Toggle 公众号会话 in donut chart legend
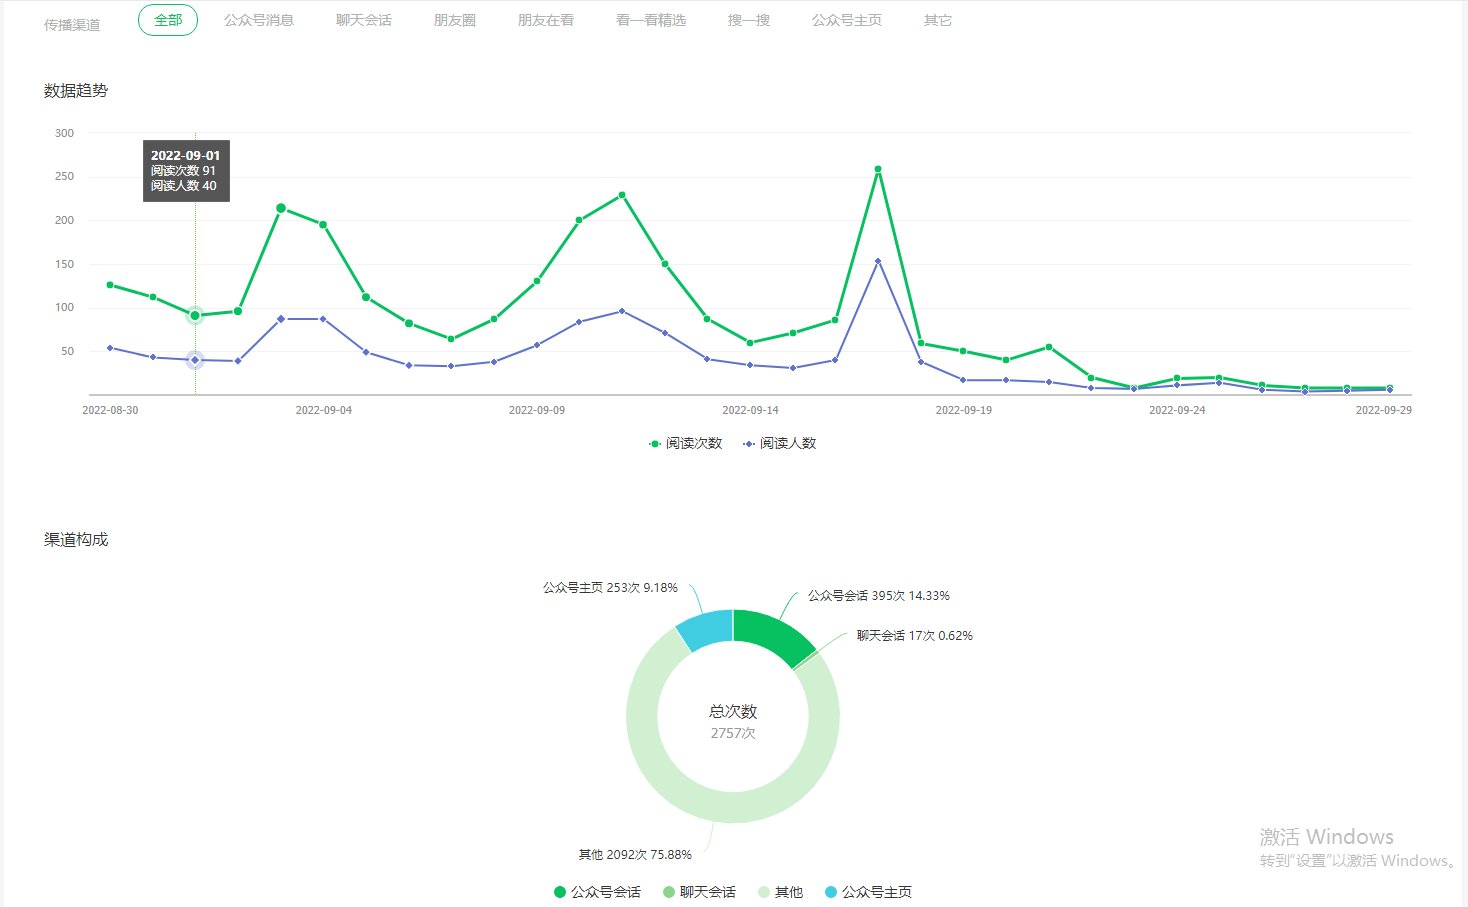The width and height of the screenshot is (1468, 907). (598, 892)
